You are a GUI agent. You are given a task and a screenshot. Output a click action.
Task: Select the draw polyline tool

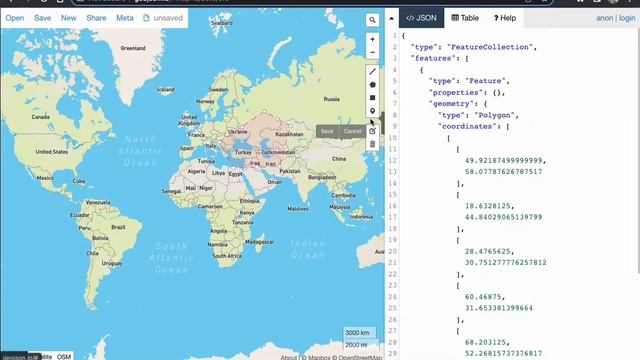coord(372,72)
